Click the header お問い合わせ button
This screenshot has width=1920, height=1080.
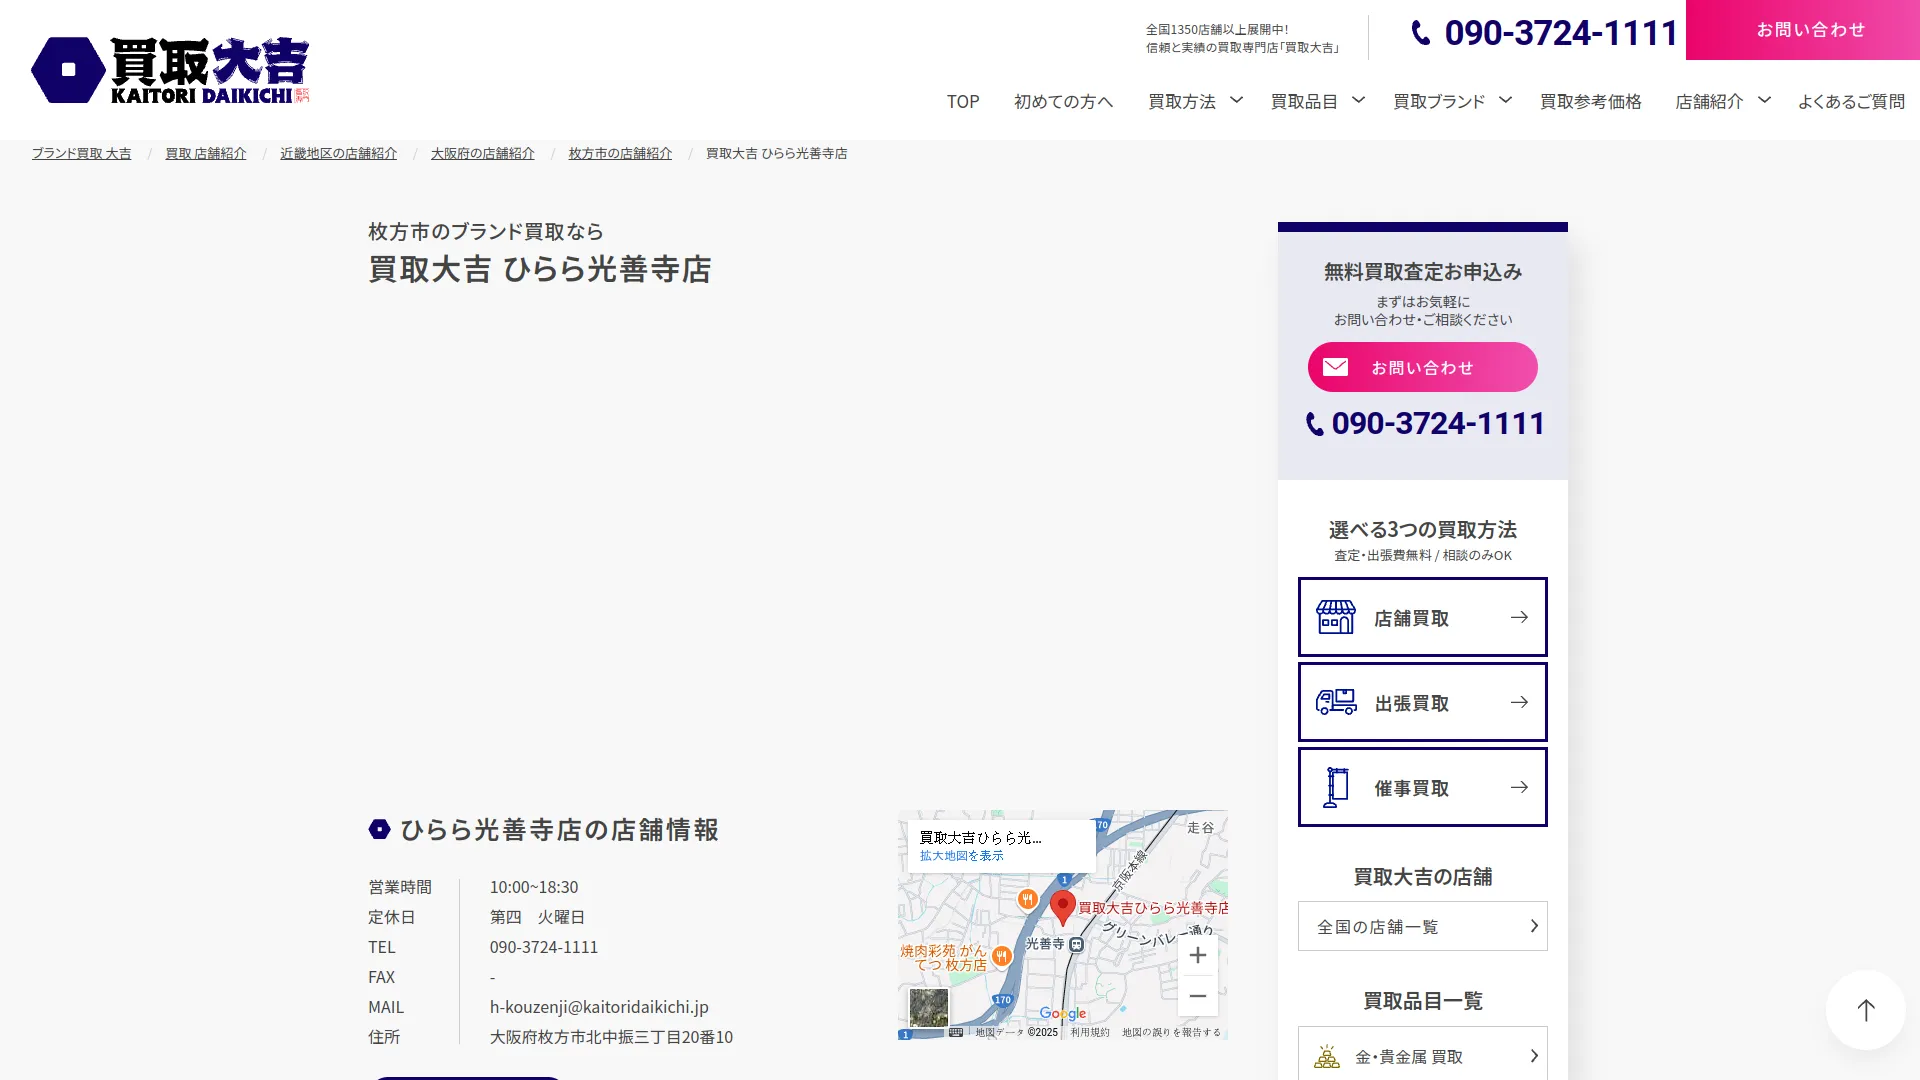pos(1803,30)
